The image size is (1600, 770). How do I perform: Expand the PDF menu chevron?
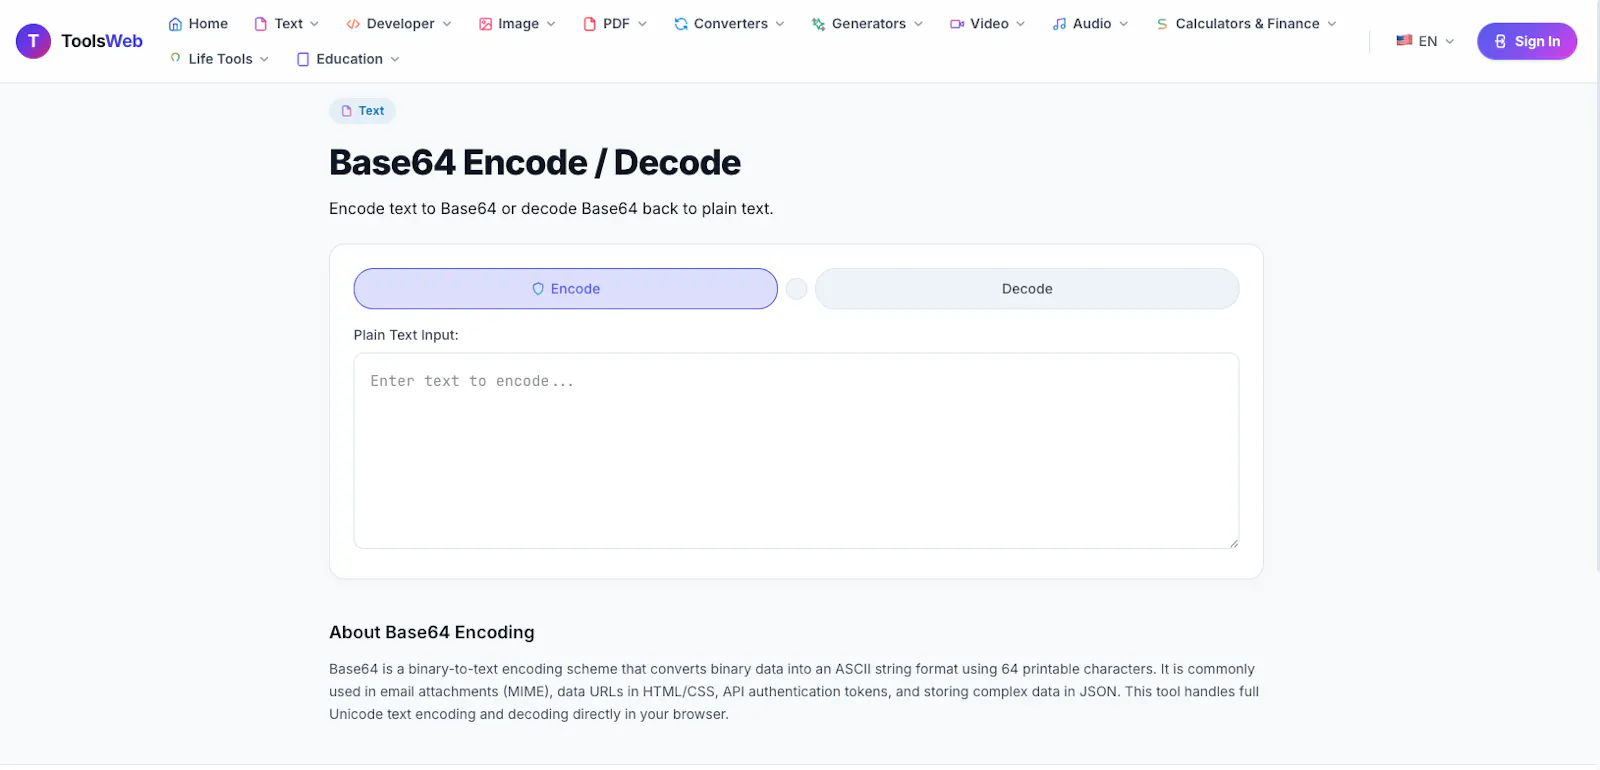tap(642, 24)
